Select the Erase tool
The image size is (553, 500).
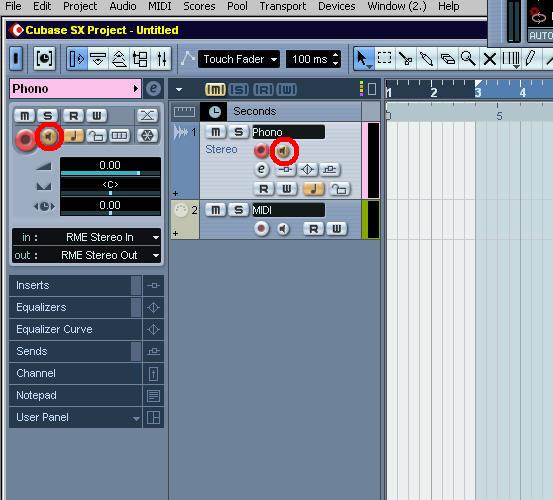tap(448, 59)
